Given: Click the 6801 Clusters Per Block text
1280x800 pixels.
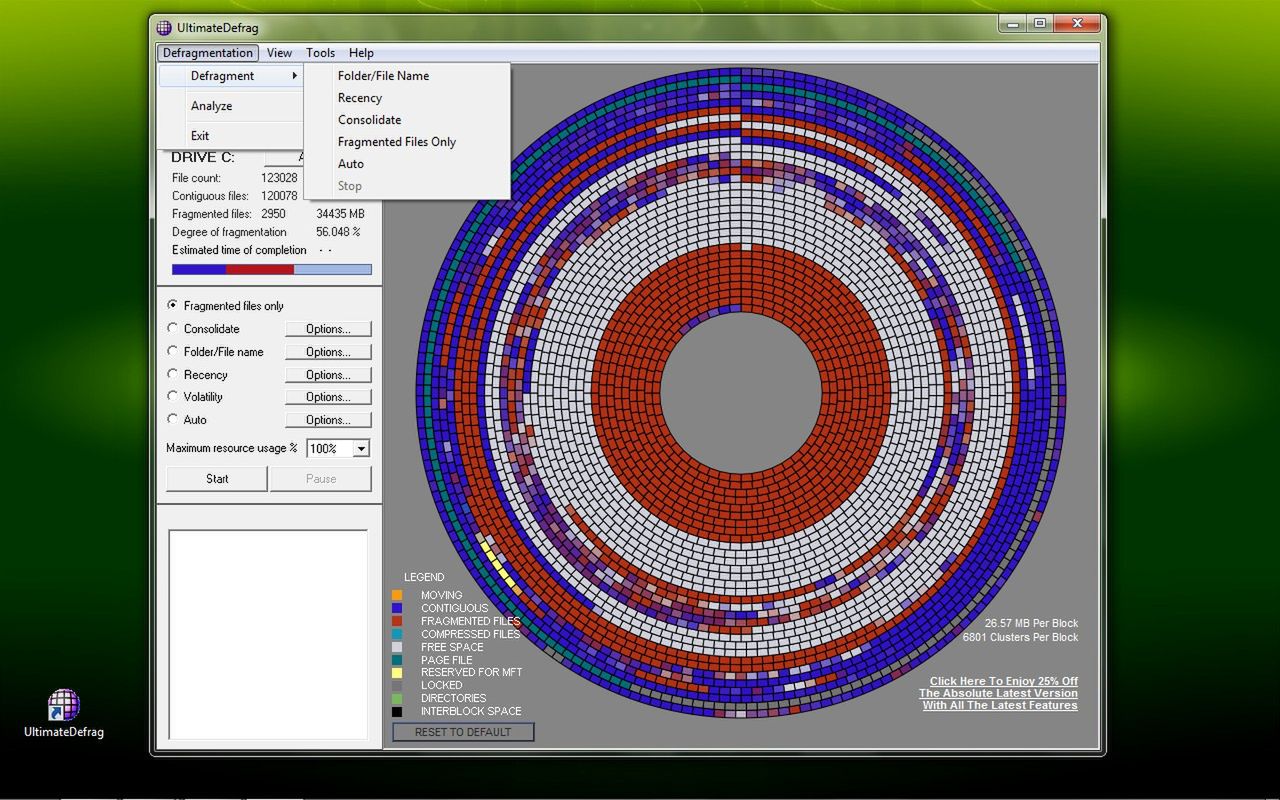Looking at the screenshot, I should click(x=1020, y=637).
